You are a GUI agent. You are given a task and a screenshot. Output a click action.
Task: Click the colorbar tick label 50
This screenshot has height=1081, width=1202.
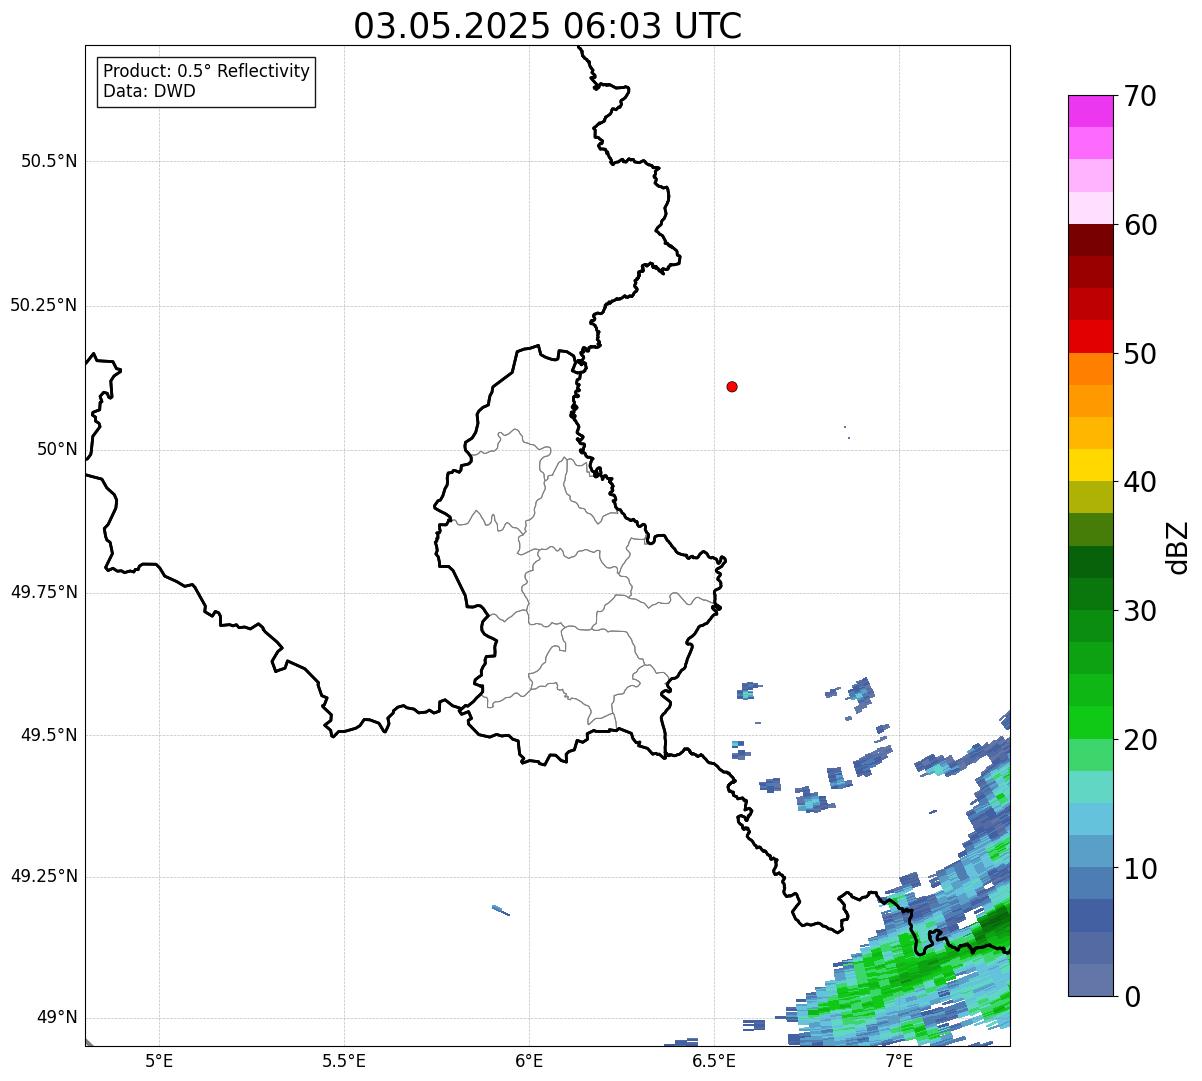[x=1140, y=354]
